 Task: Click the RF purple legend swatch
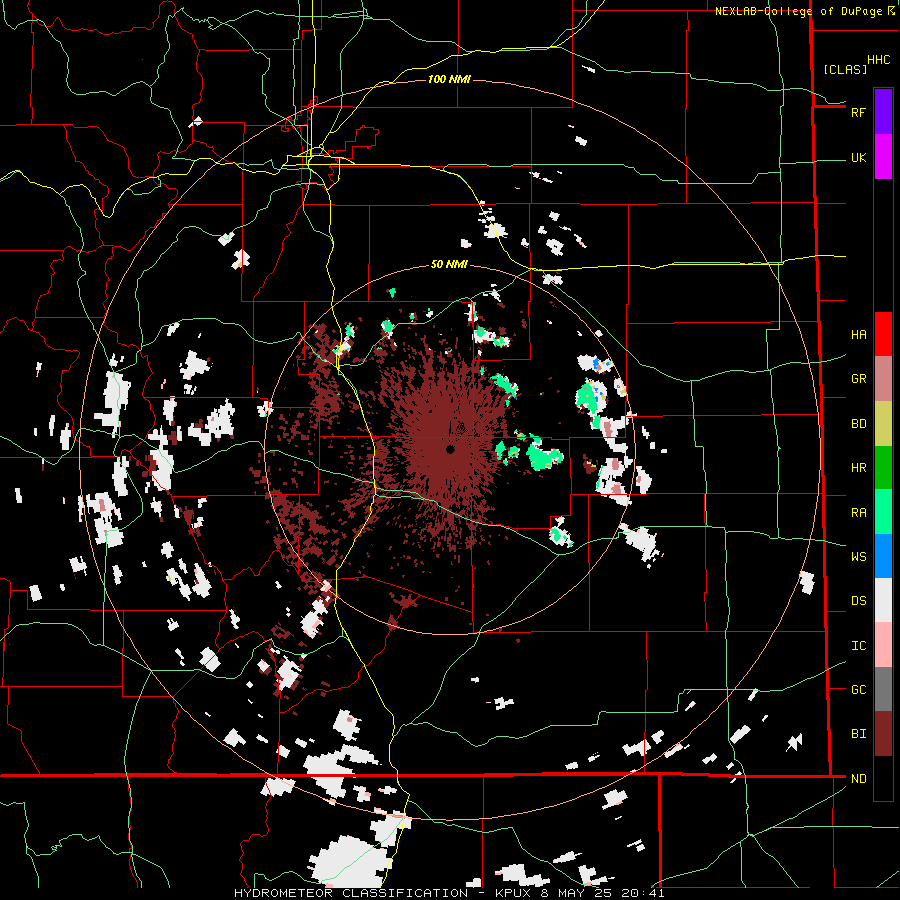point(883,112)
